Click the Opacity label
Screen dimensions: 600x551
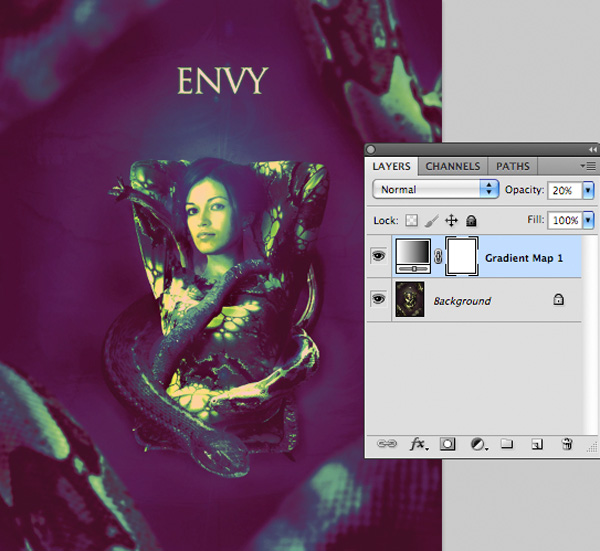tap(524, 190)
